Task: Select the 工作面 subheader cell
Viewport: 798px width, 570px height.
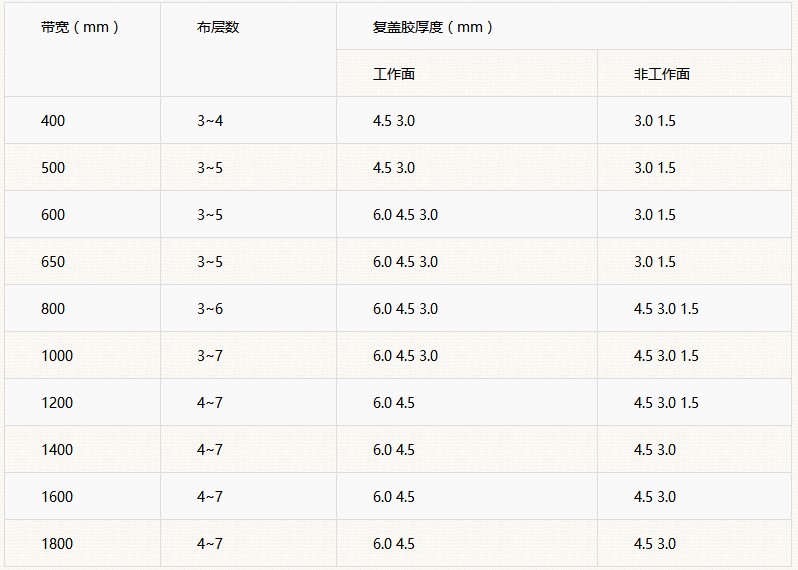Action: tap(467, 73)
